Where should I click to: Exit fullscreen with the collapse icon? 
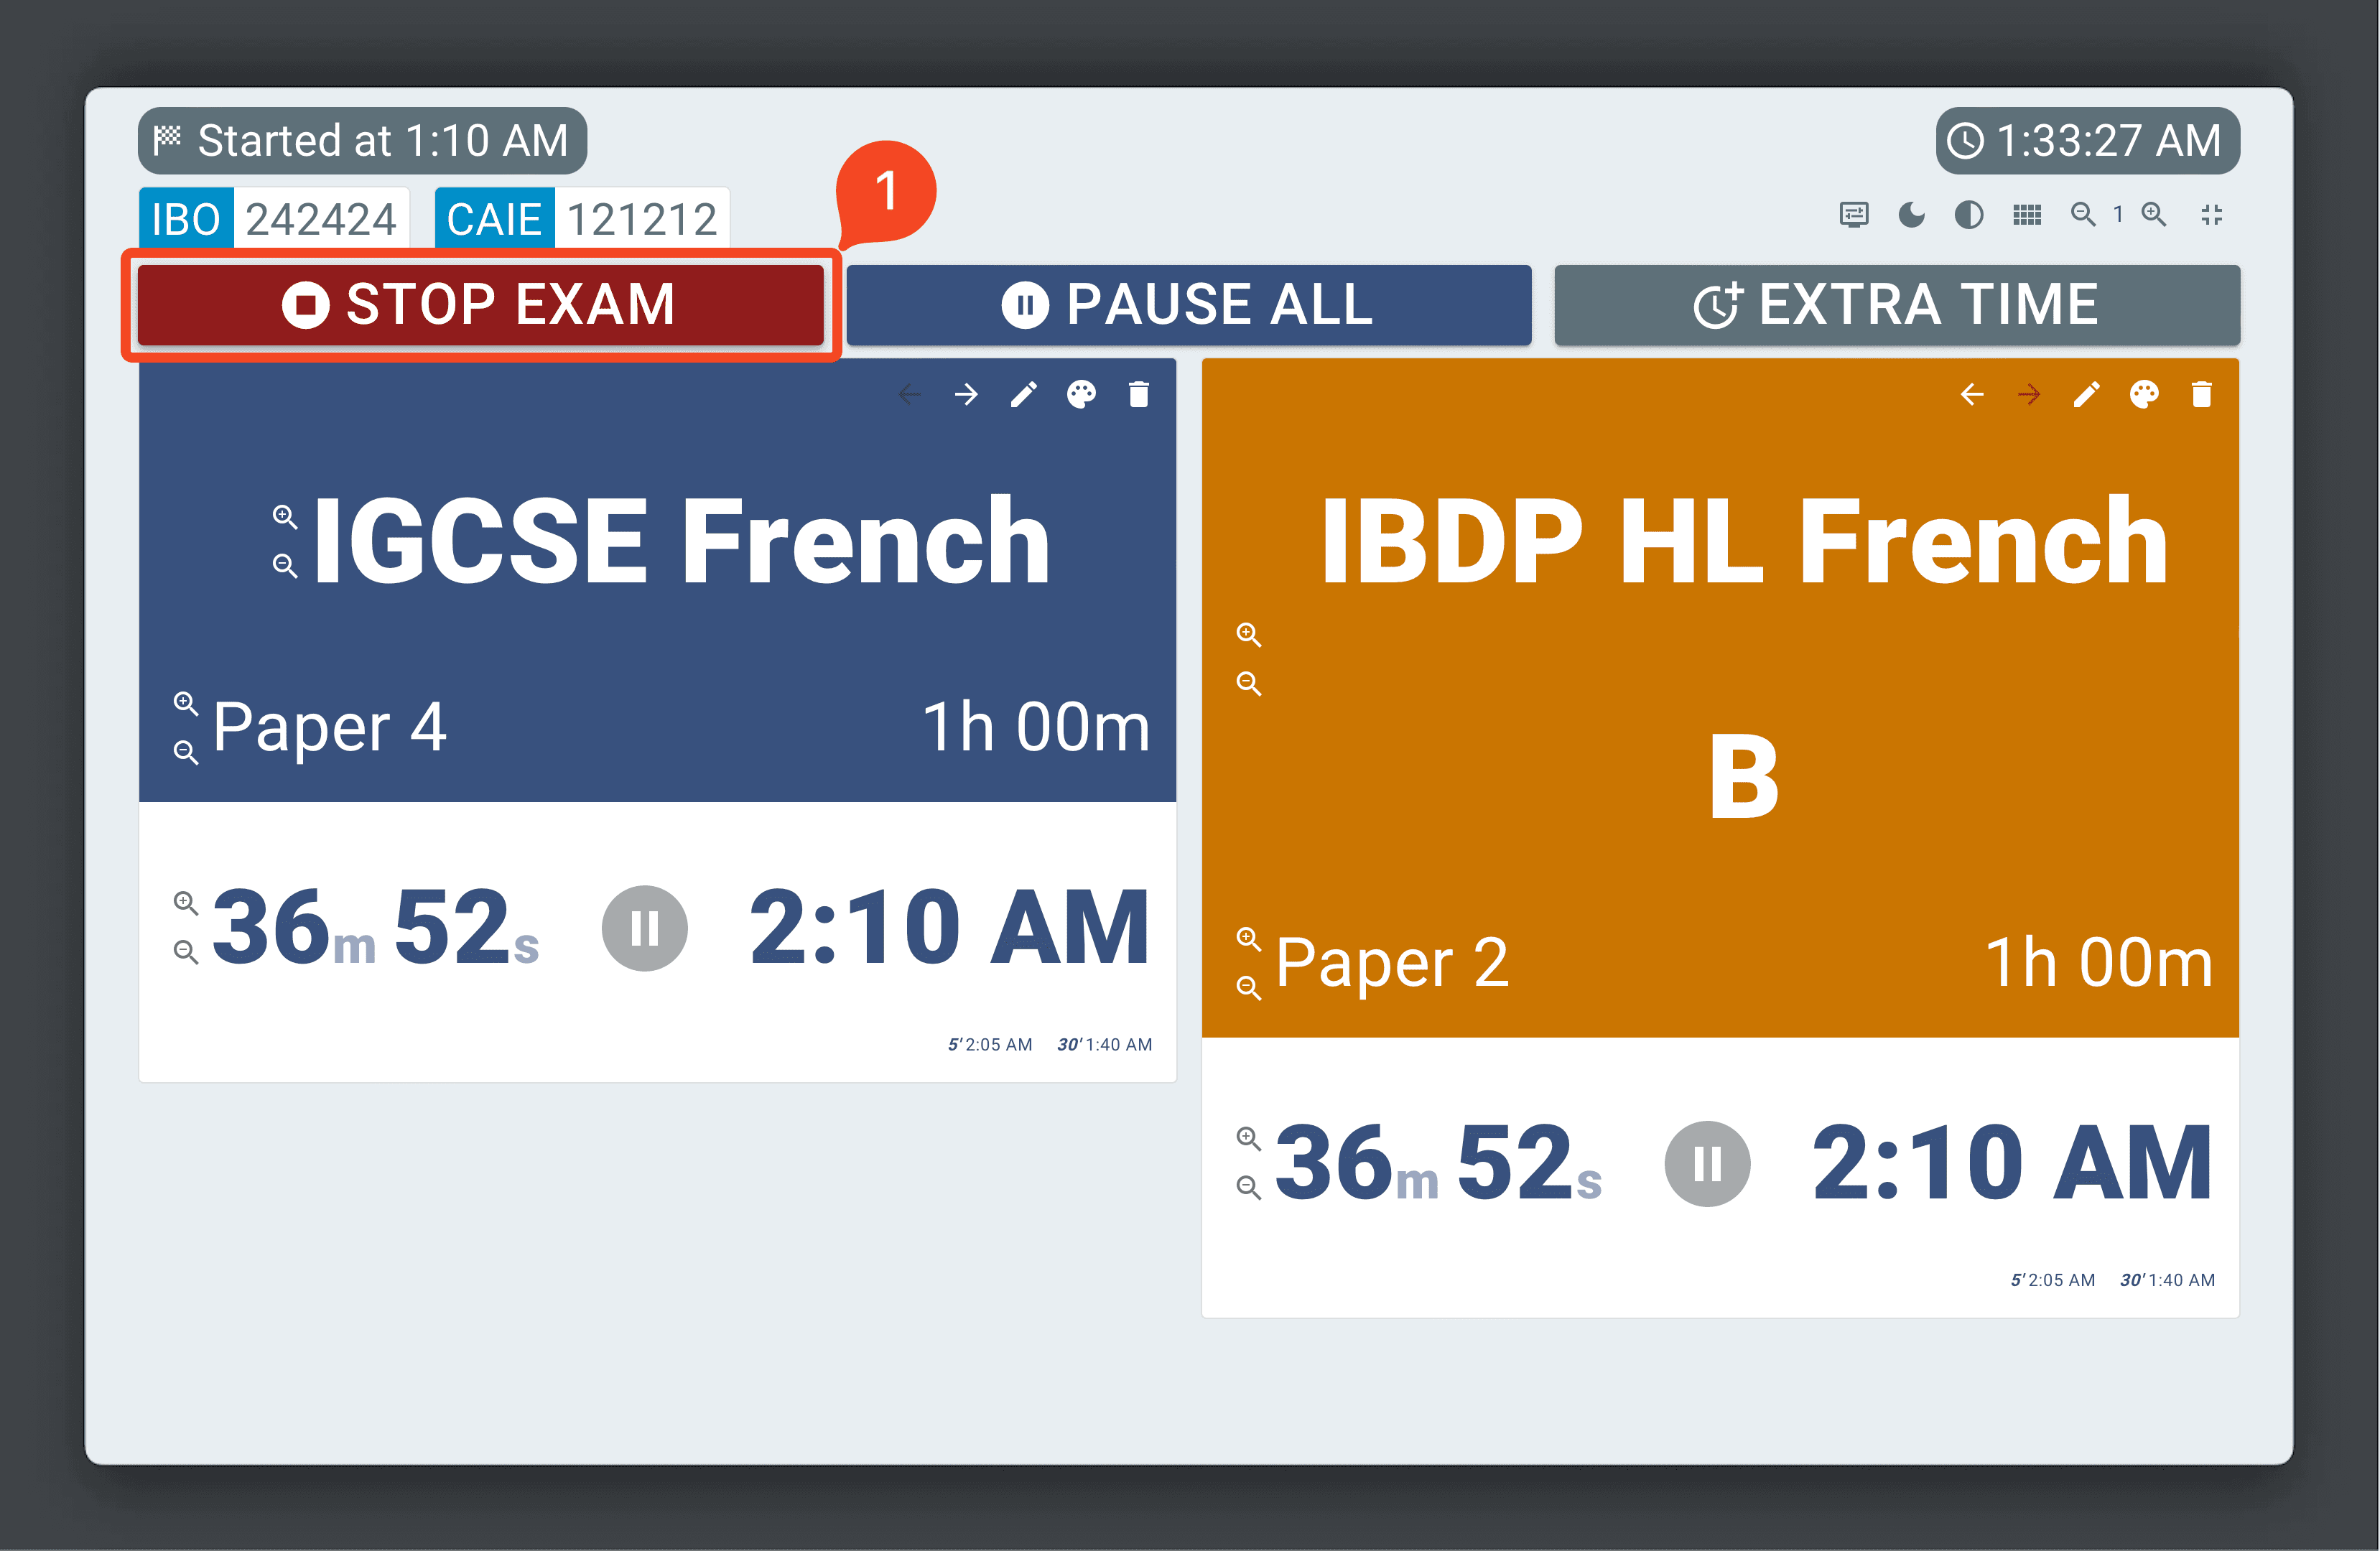[2212, 215]
